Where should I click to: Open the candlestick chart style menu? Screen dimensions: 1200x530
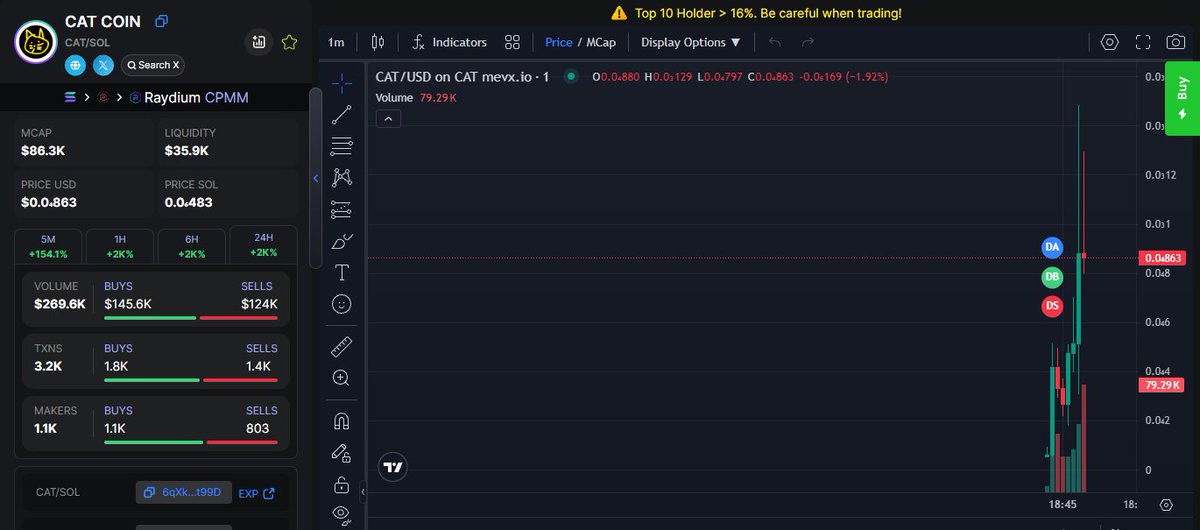tap(377, 42)
